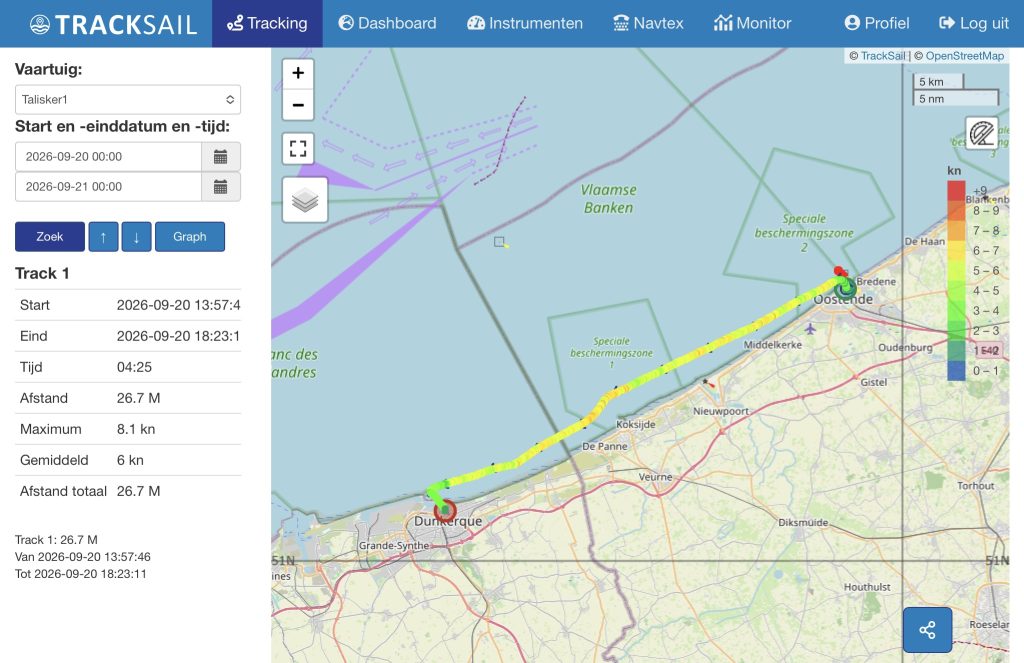Open the Navtex menu item

coord(648,24)
